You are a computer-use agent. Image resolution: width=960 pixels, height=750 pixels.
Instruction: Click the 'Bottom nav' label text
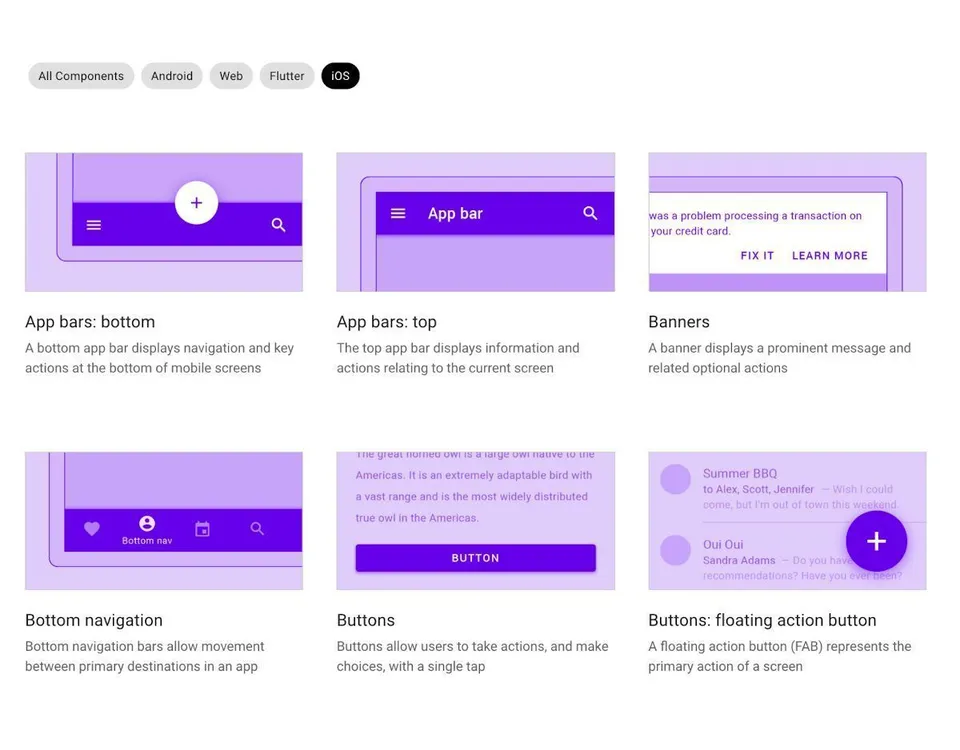click(x=147, y=541)
